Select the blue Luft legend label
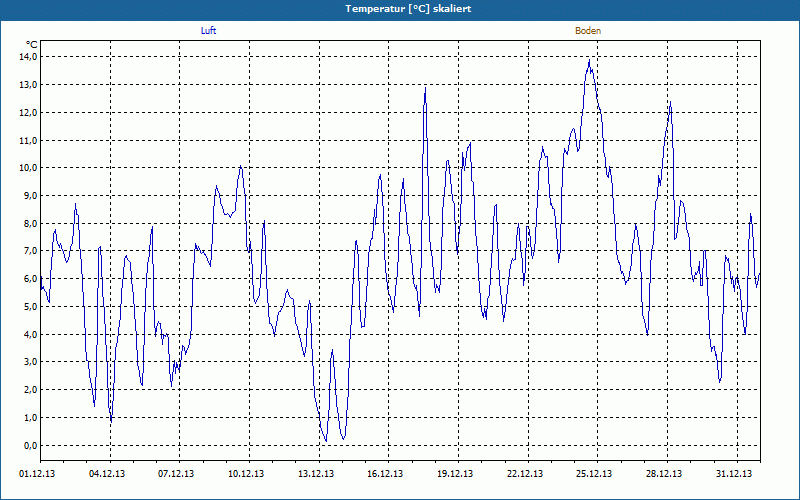This screenshot has height=500, width=800. pyautogui.click(x=208, y=31)
